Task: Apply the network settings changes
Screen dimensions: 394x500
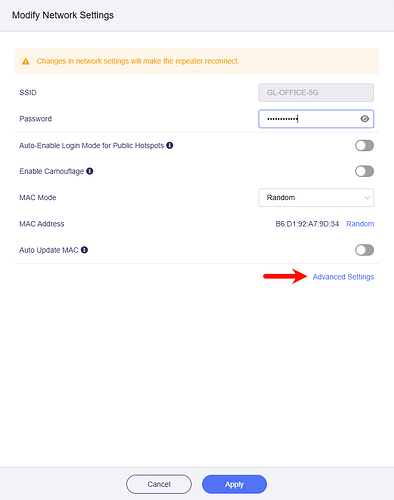Action: [x=234, y=484]
